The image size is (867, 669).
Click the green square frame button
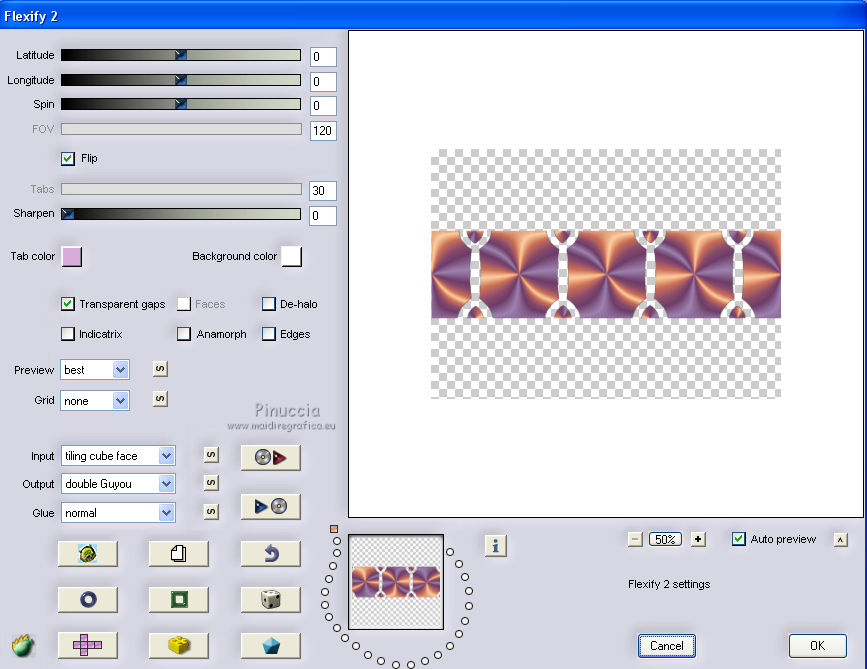tap(179, 599)
